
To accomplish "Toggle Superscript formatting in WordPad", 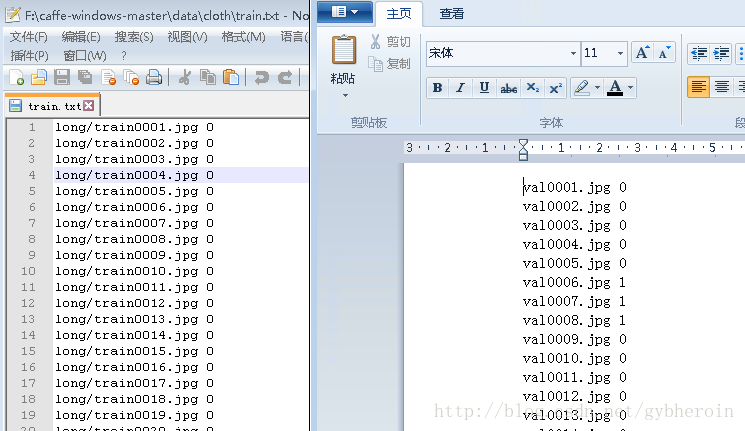I will [x=555, y=88].
